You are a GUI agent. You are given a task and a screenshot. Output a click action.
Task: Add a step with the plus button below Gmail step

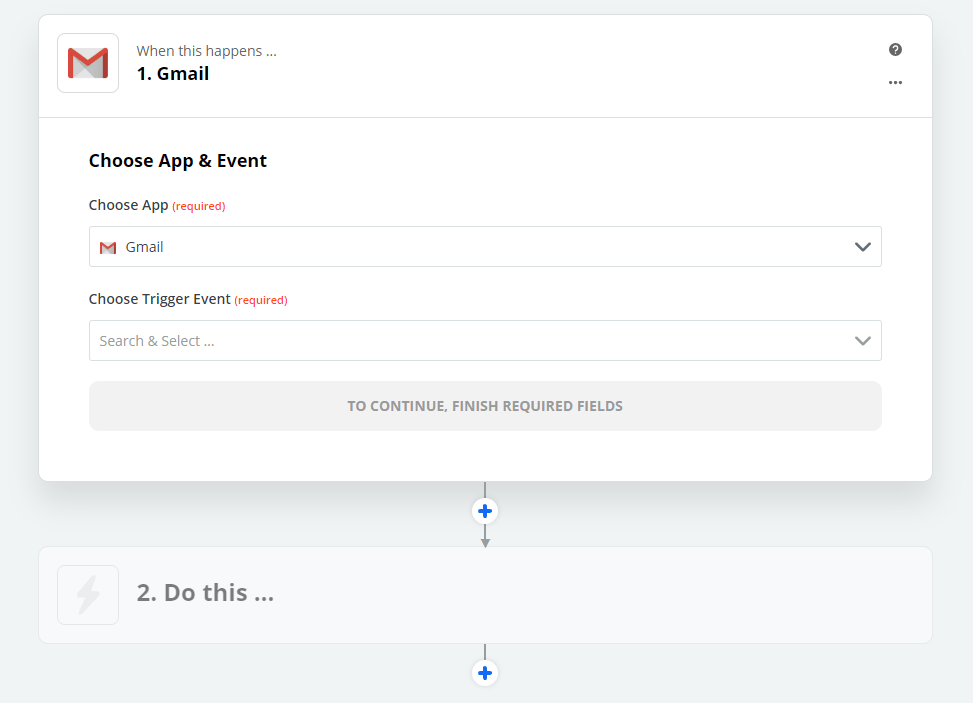tap(485, 511)
